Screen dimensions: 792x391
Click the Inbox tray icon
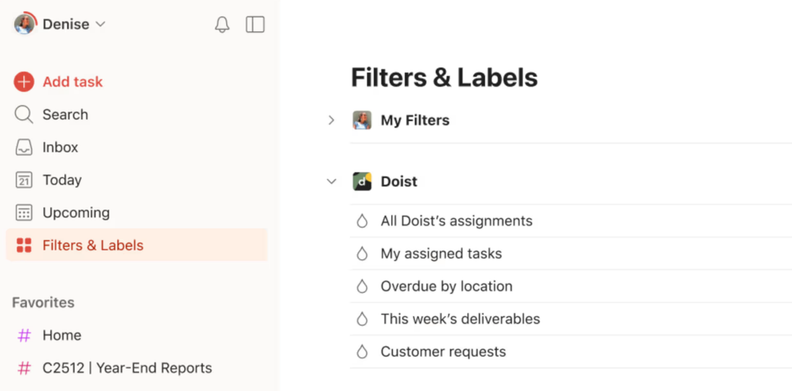pos(24,148)
